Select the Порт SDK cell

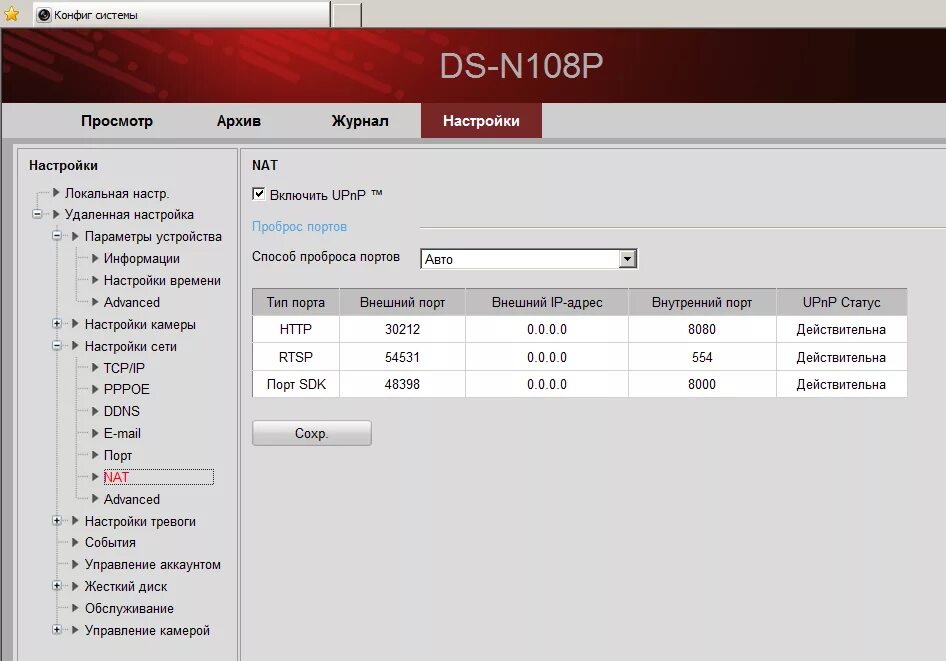pyautogui.click(x=296, y=384)
